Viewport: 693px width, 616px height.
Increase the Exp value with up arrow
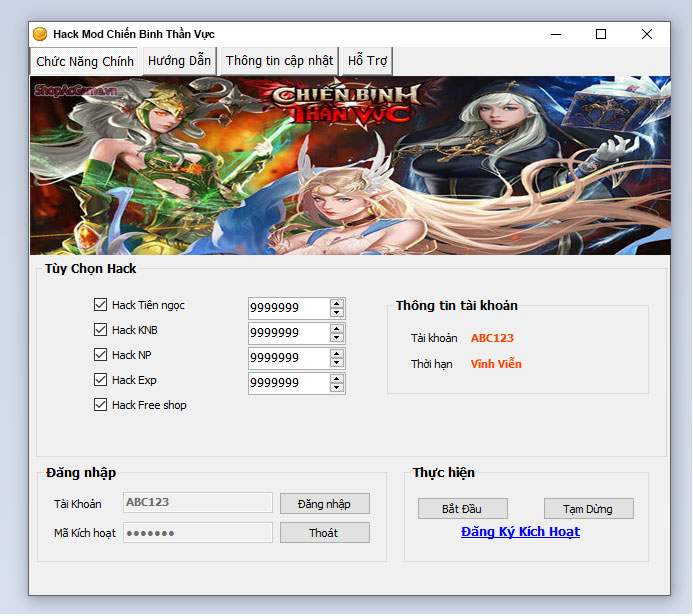click(x=337, y=379)
